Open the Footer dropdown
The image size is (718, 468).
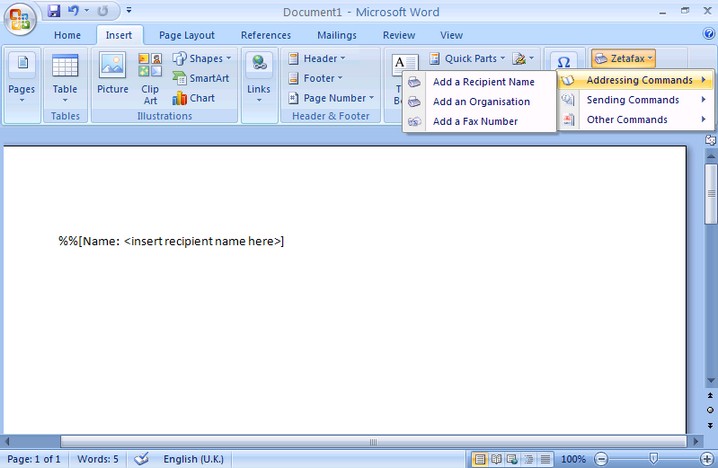coord(315,78)
